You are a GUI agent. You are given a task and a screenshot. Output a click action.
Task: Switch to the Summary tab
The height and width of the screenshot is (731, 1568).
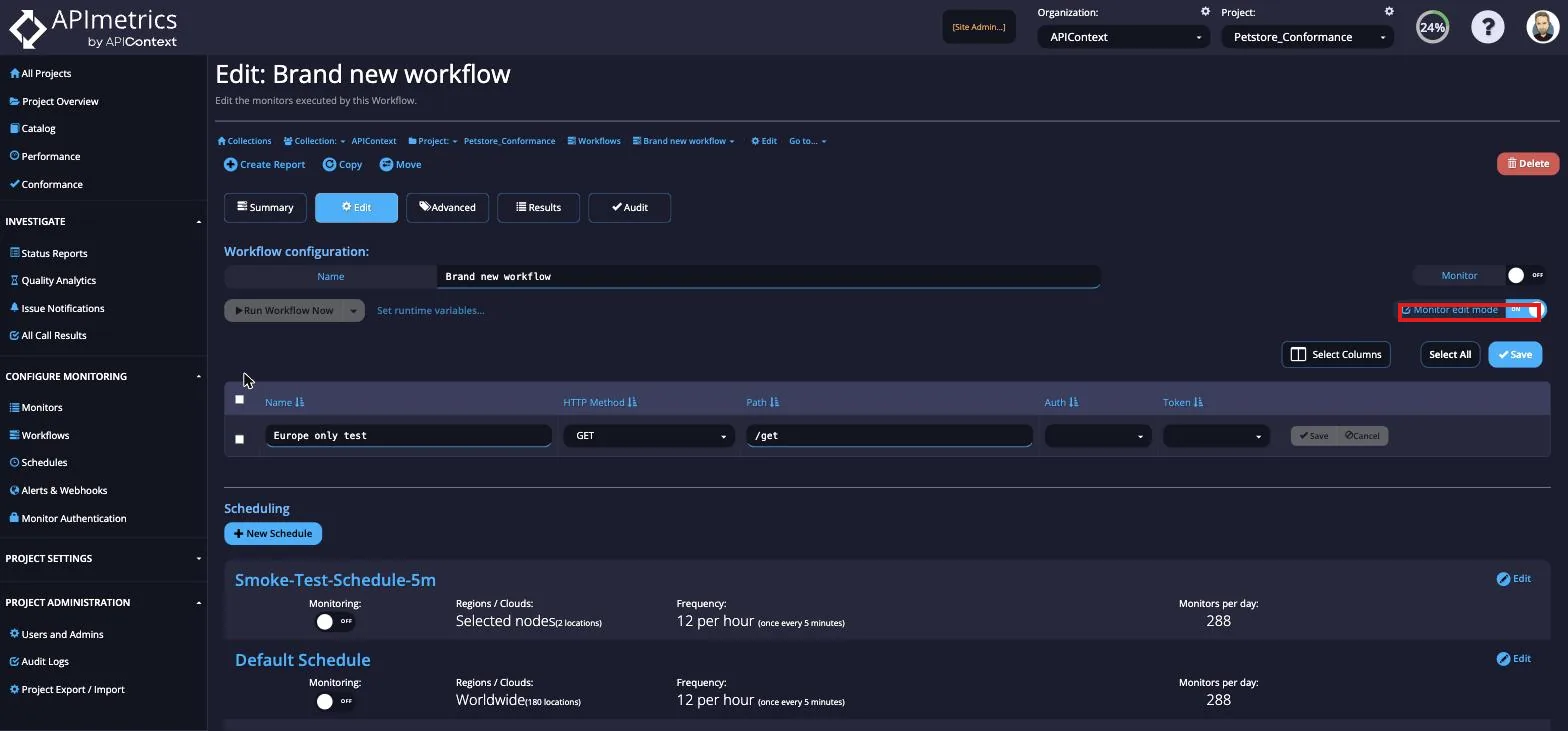pyautogui.click(x=265, y=207)
